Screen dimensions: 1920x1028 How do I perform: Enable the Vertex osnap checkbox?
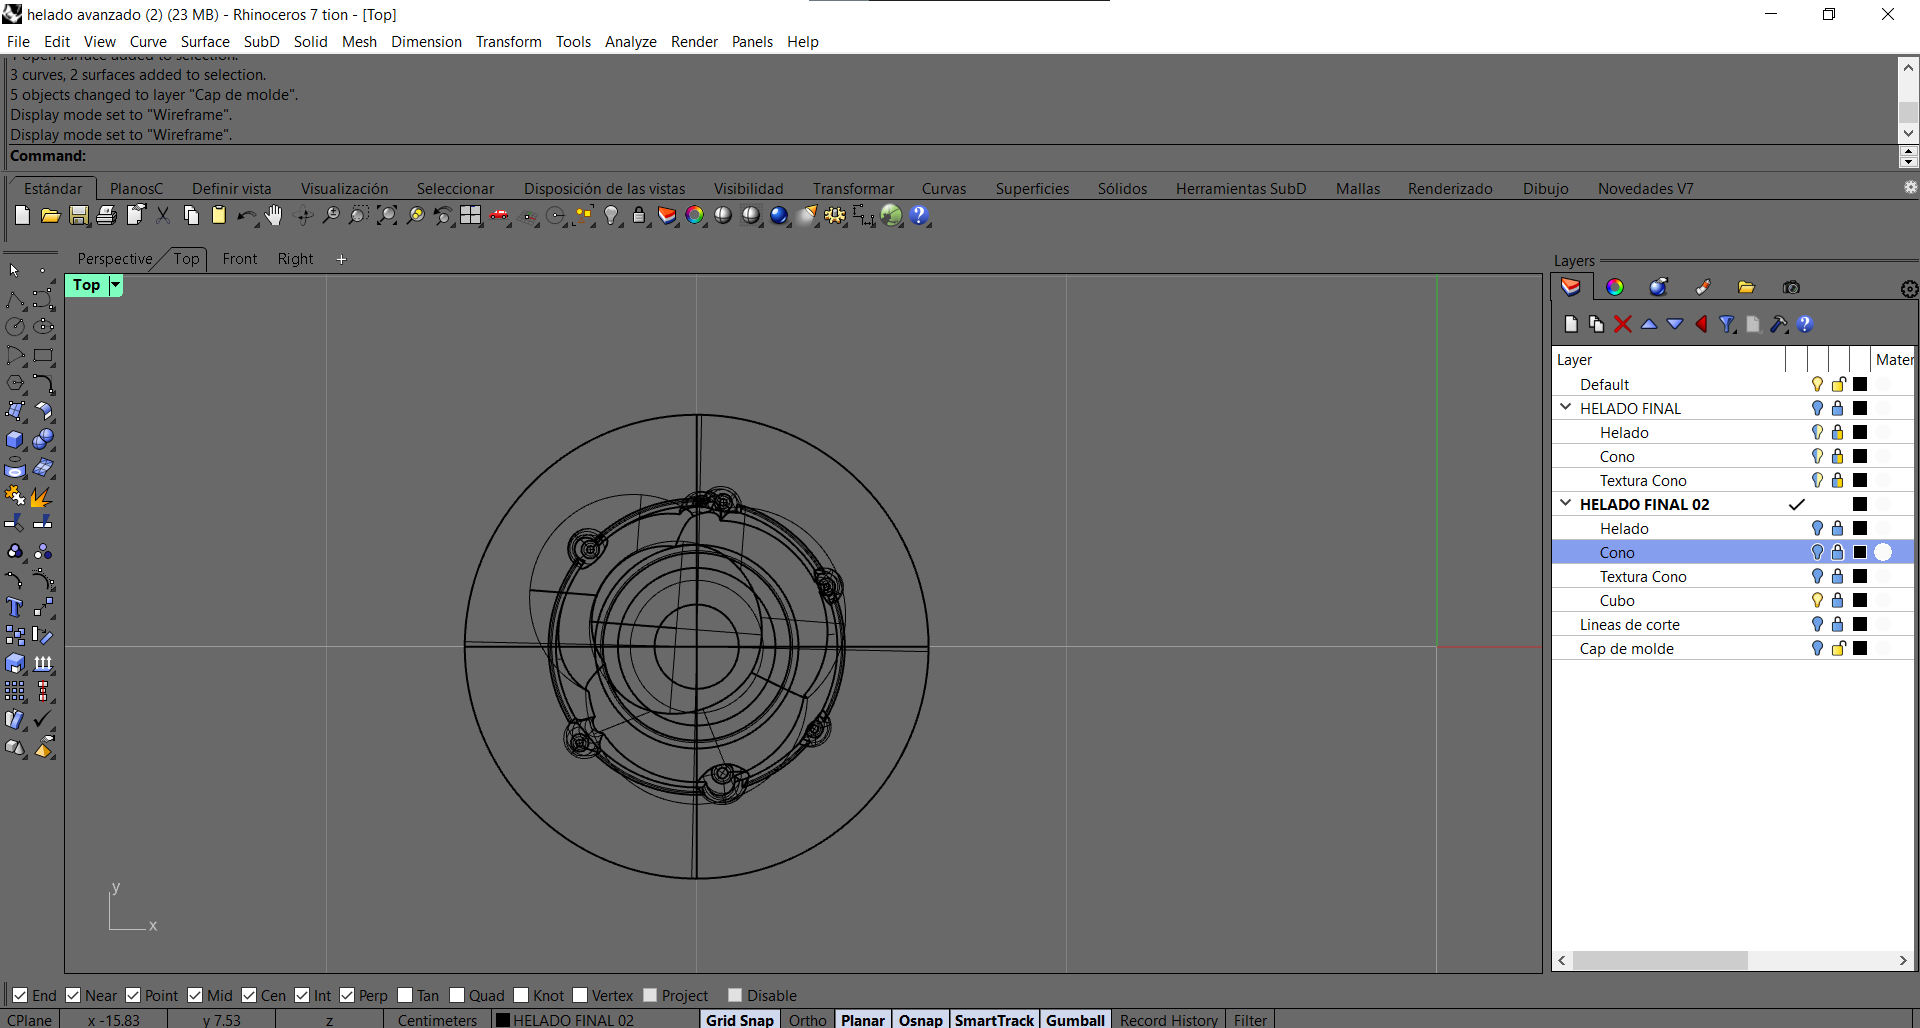pyautogui.click(x=580, y=995)
